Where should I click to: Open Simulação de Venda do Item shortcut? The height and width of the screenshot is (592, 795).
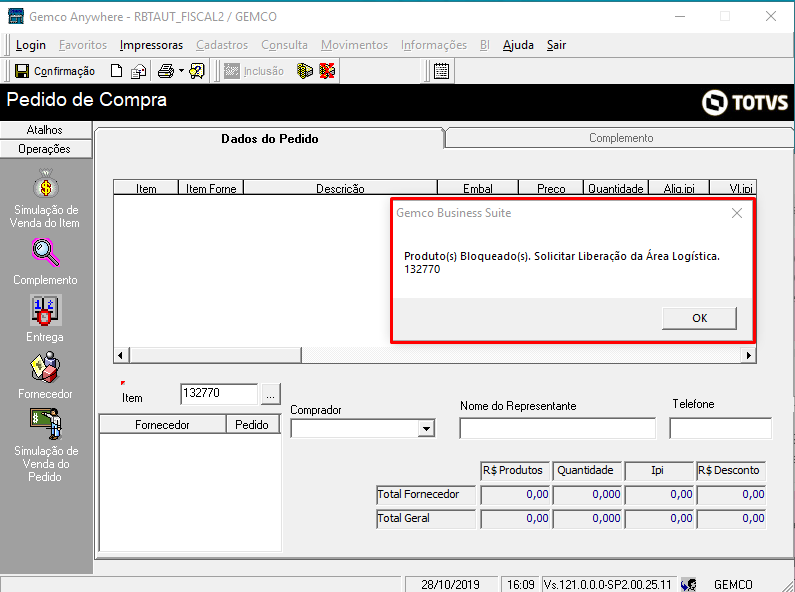(x=45, y=199)
